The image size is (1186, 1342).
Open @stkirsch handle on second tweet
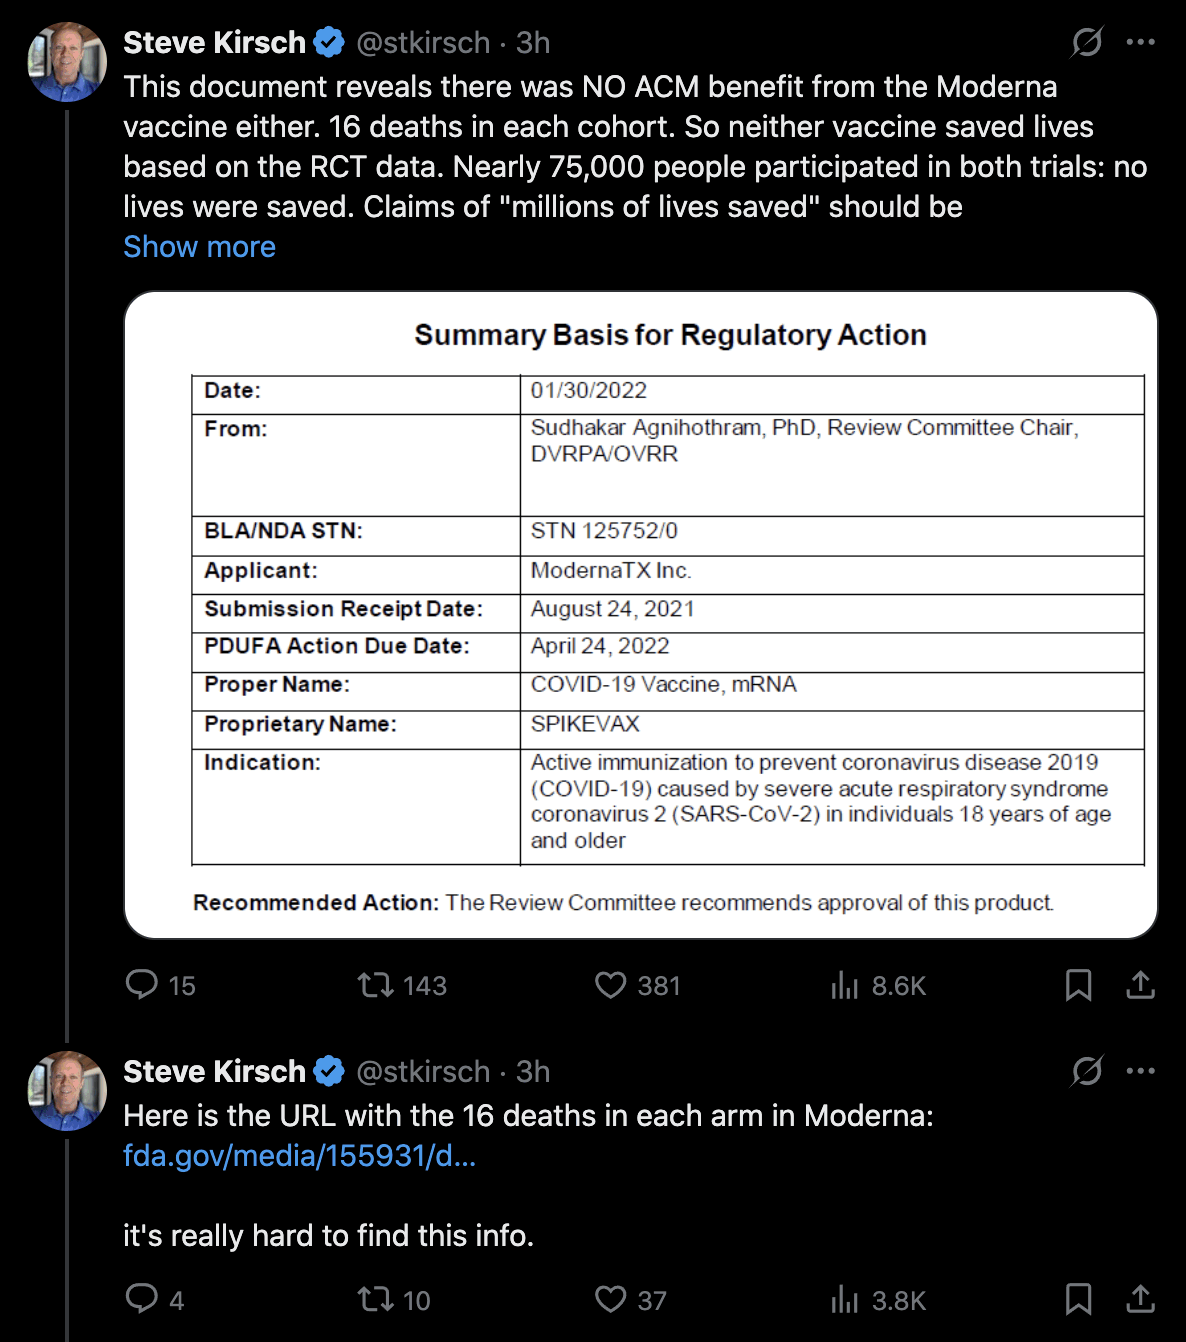(423, 1071)
